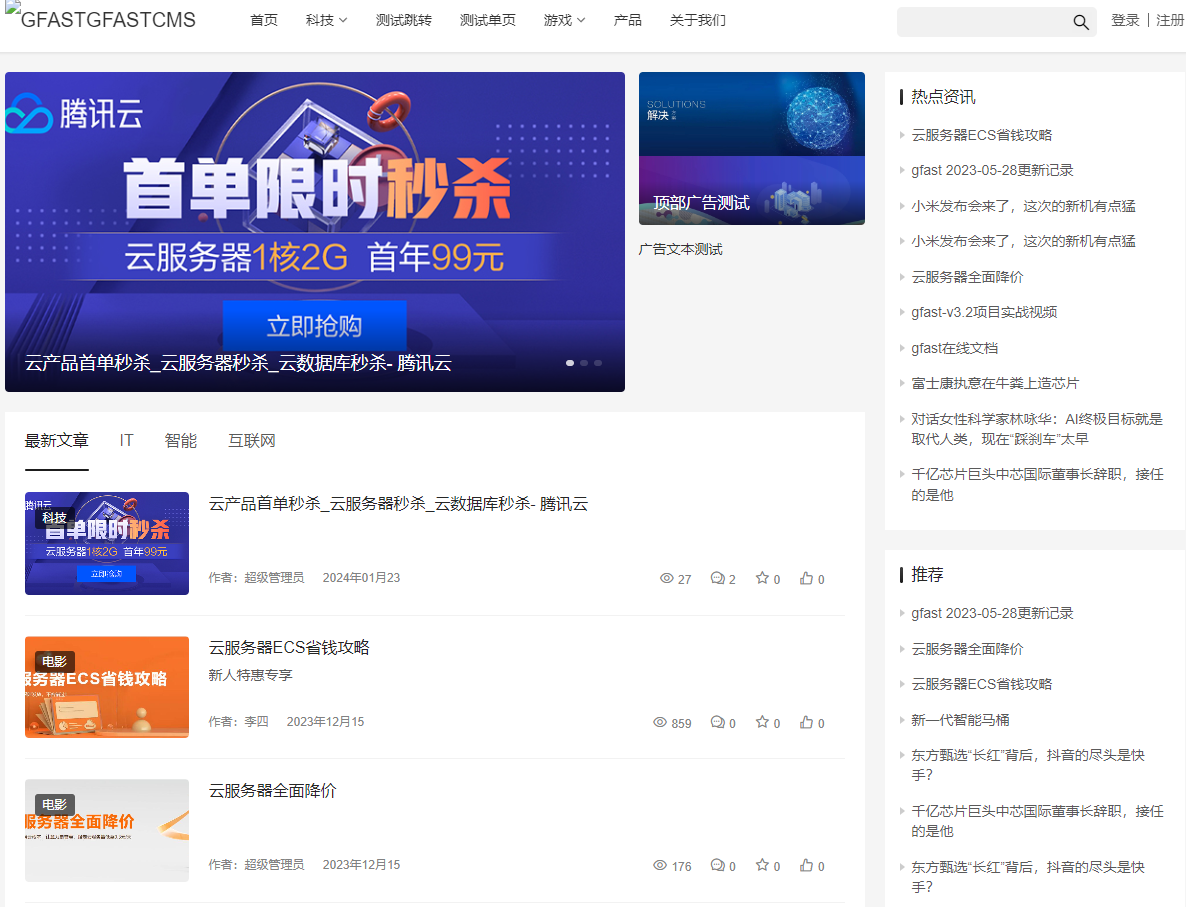Viewport: 1186px width, 907px height.
Task: Open article title 云产品首单秒杀 in list
Action: (x=398, y=504)
